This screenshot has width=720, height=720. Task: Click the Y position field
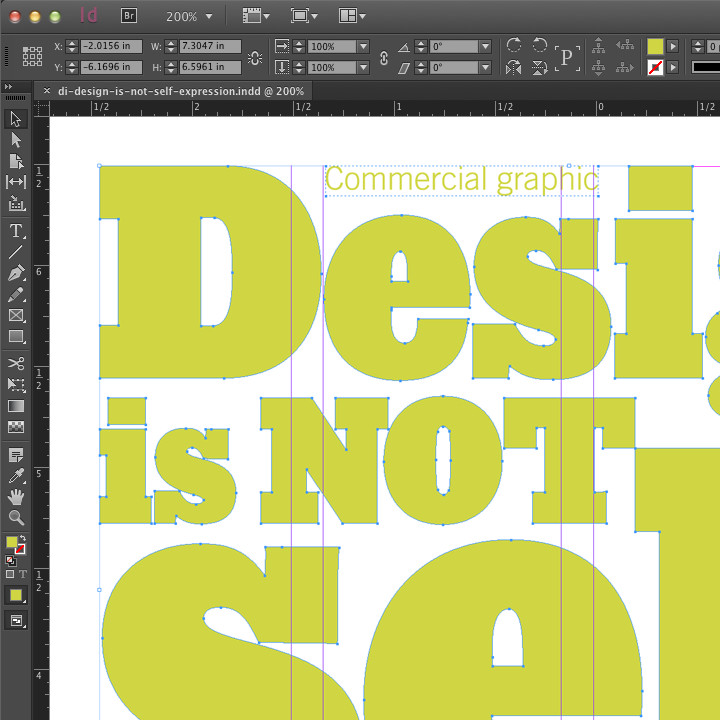pos(112,67)
